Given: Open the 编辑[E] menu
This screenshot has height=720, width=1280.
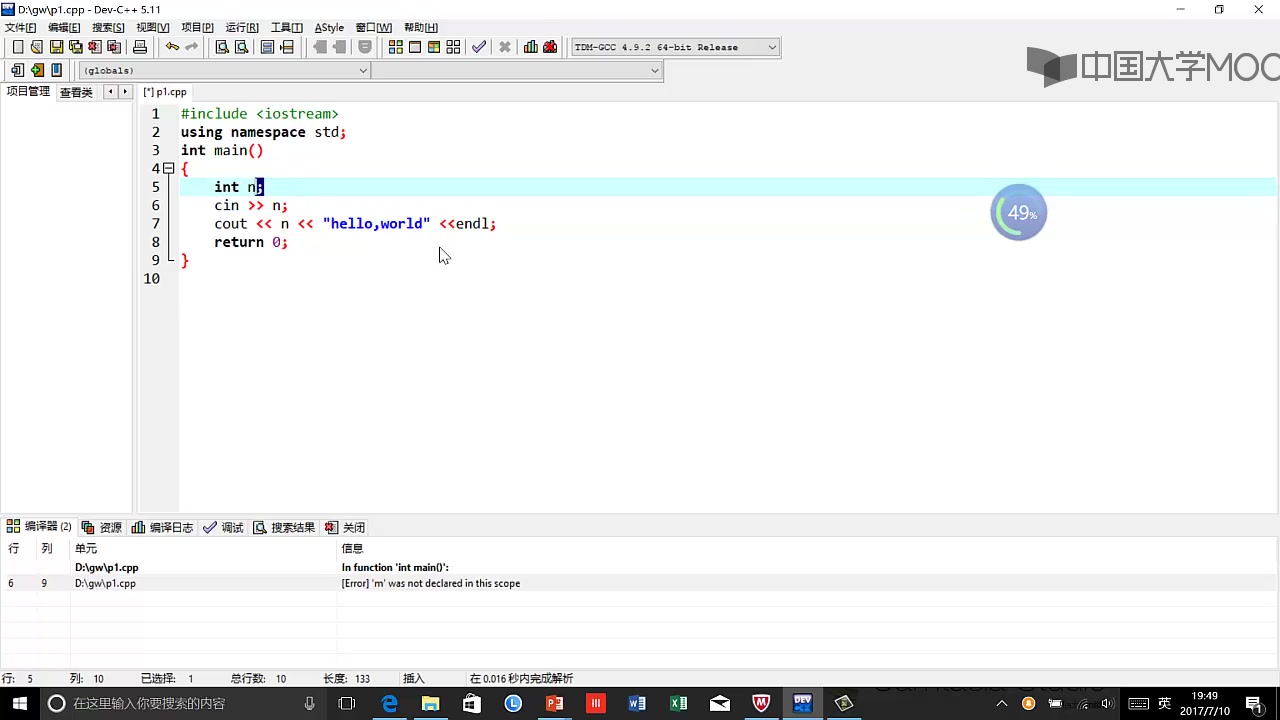Looking at the screenshot, I should (64, 27).
